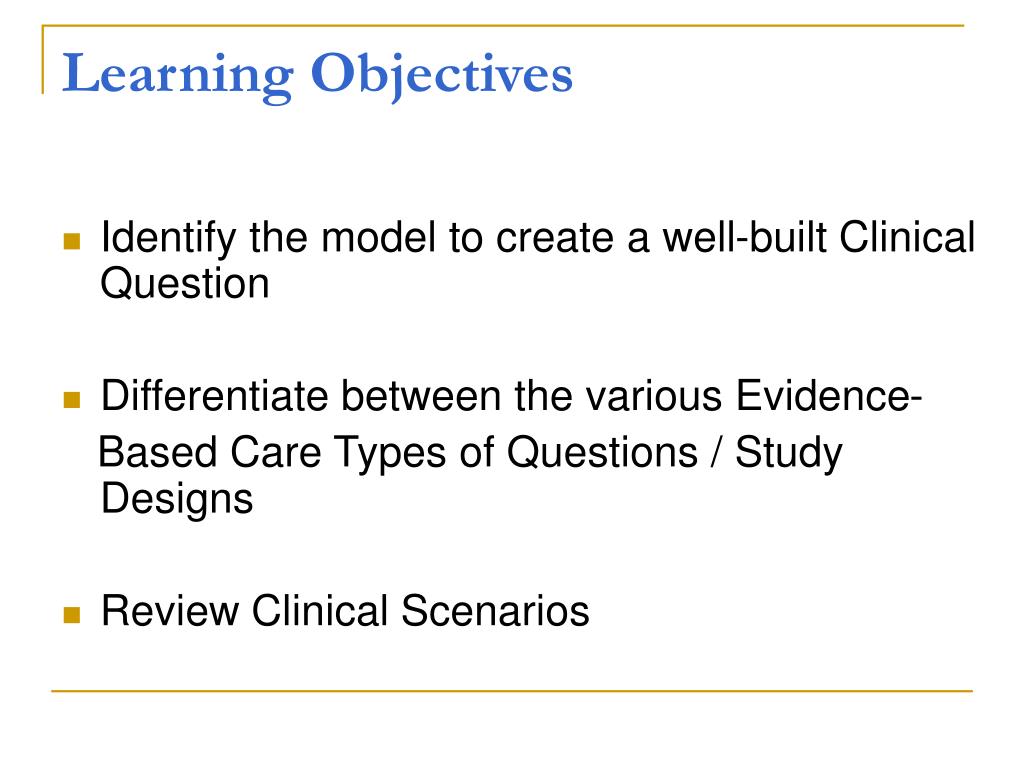Select the 'Learning Objectives' slide title
The height and width of the screenshot is (768, 1024).
coord(317,76)
